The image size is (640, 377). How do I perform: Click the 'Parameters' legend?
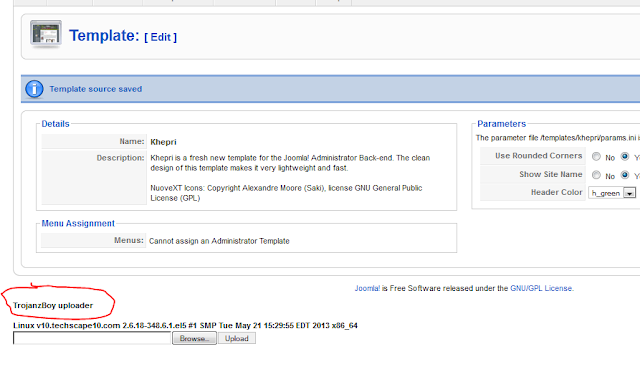502,124
